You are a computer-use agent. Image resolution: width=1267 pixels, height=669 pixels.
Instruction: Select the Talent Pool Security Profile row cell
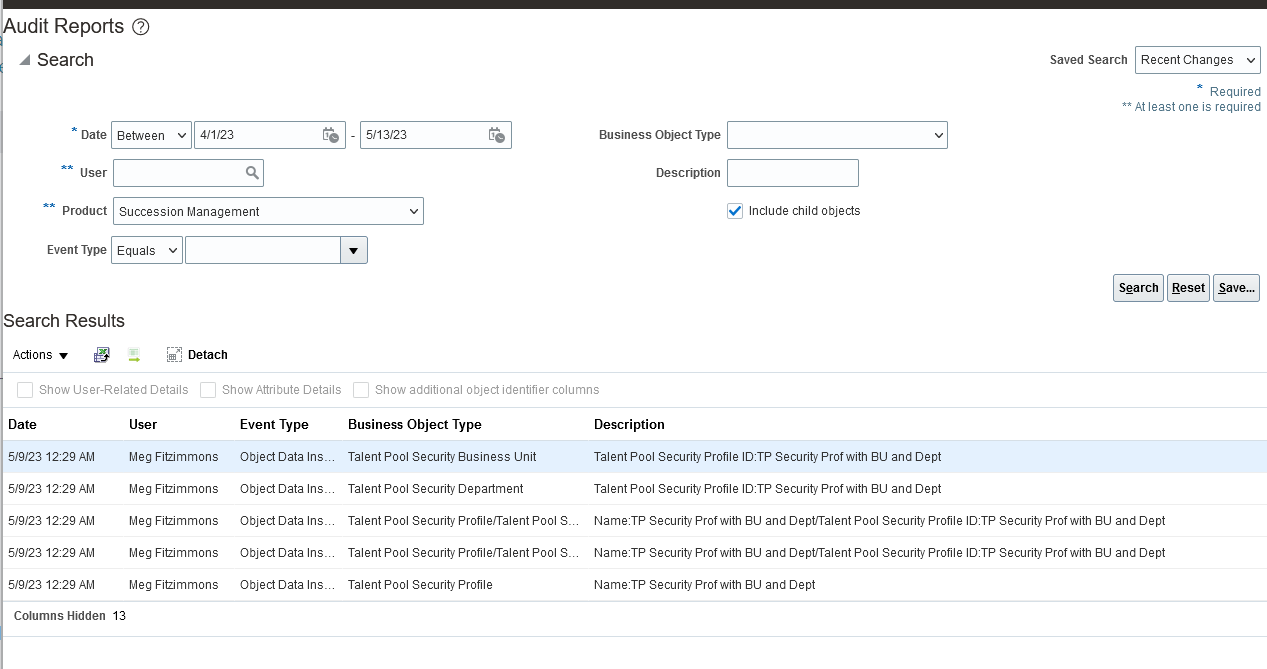tap(420, 585)
